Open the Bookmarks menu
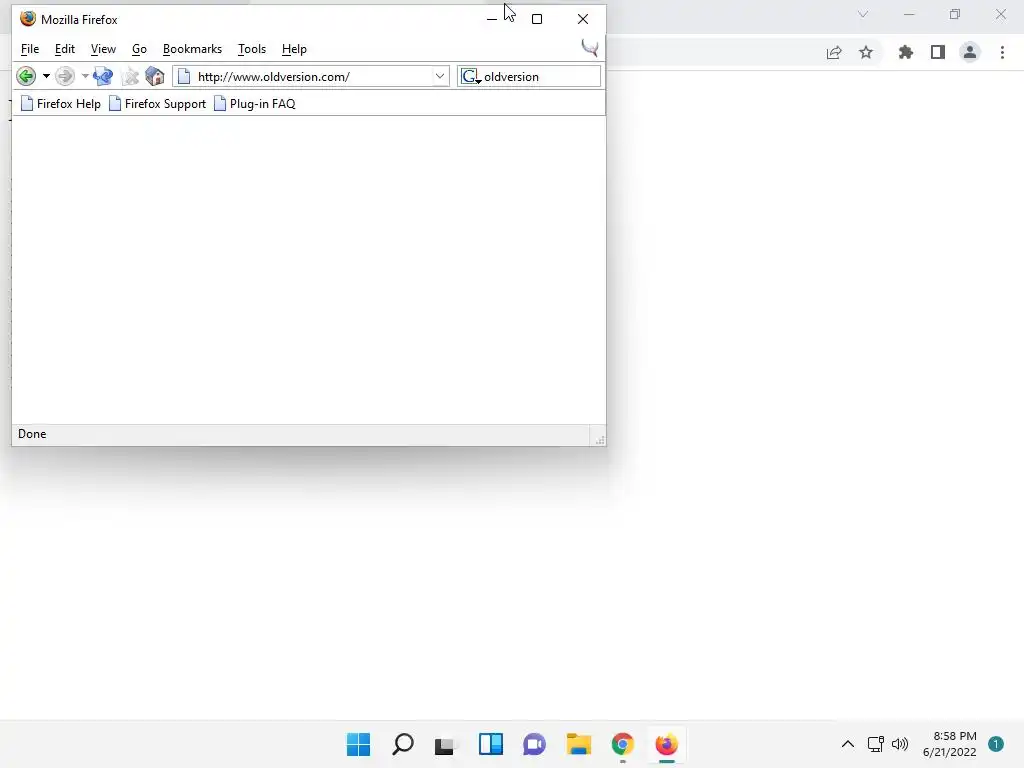1024x768 pixels. (192, 49)
